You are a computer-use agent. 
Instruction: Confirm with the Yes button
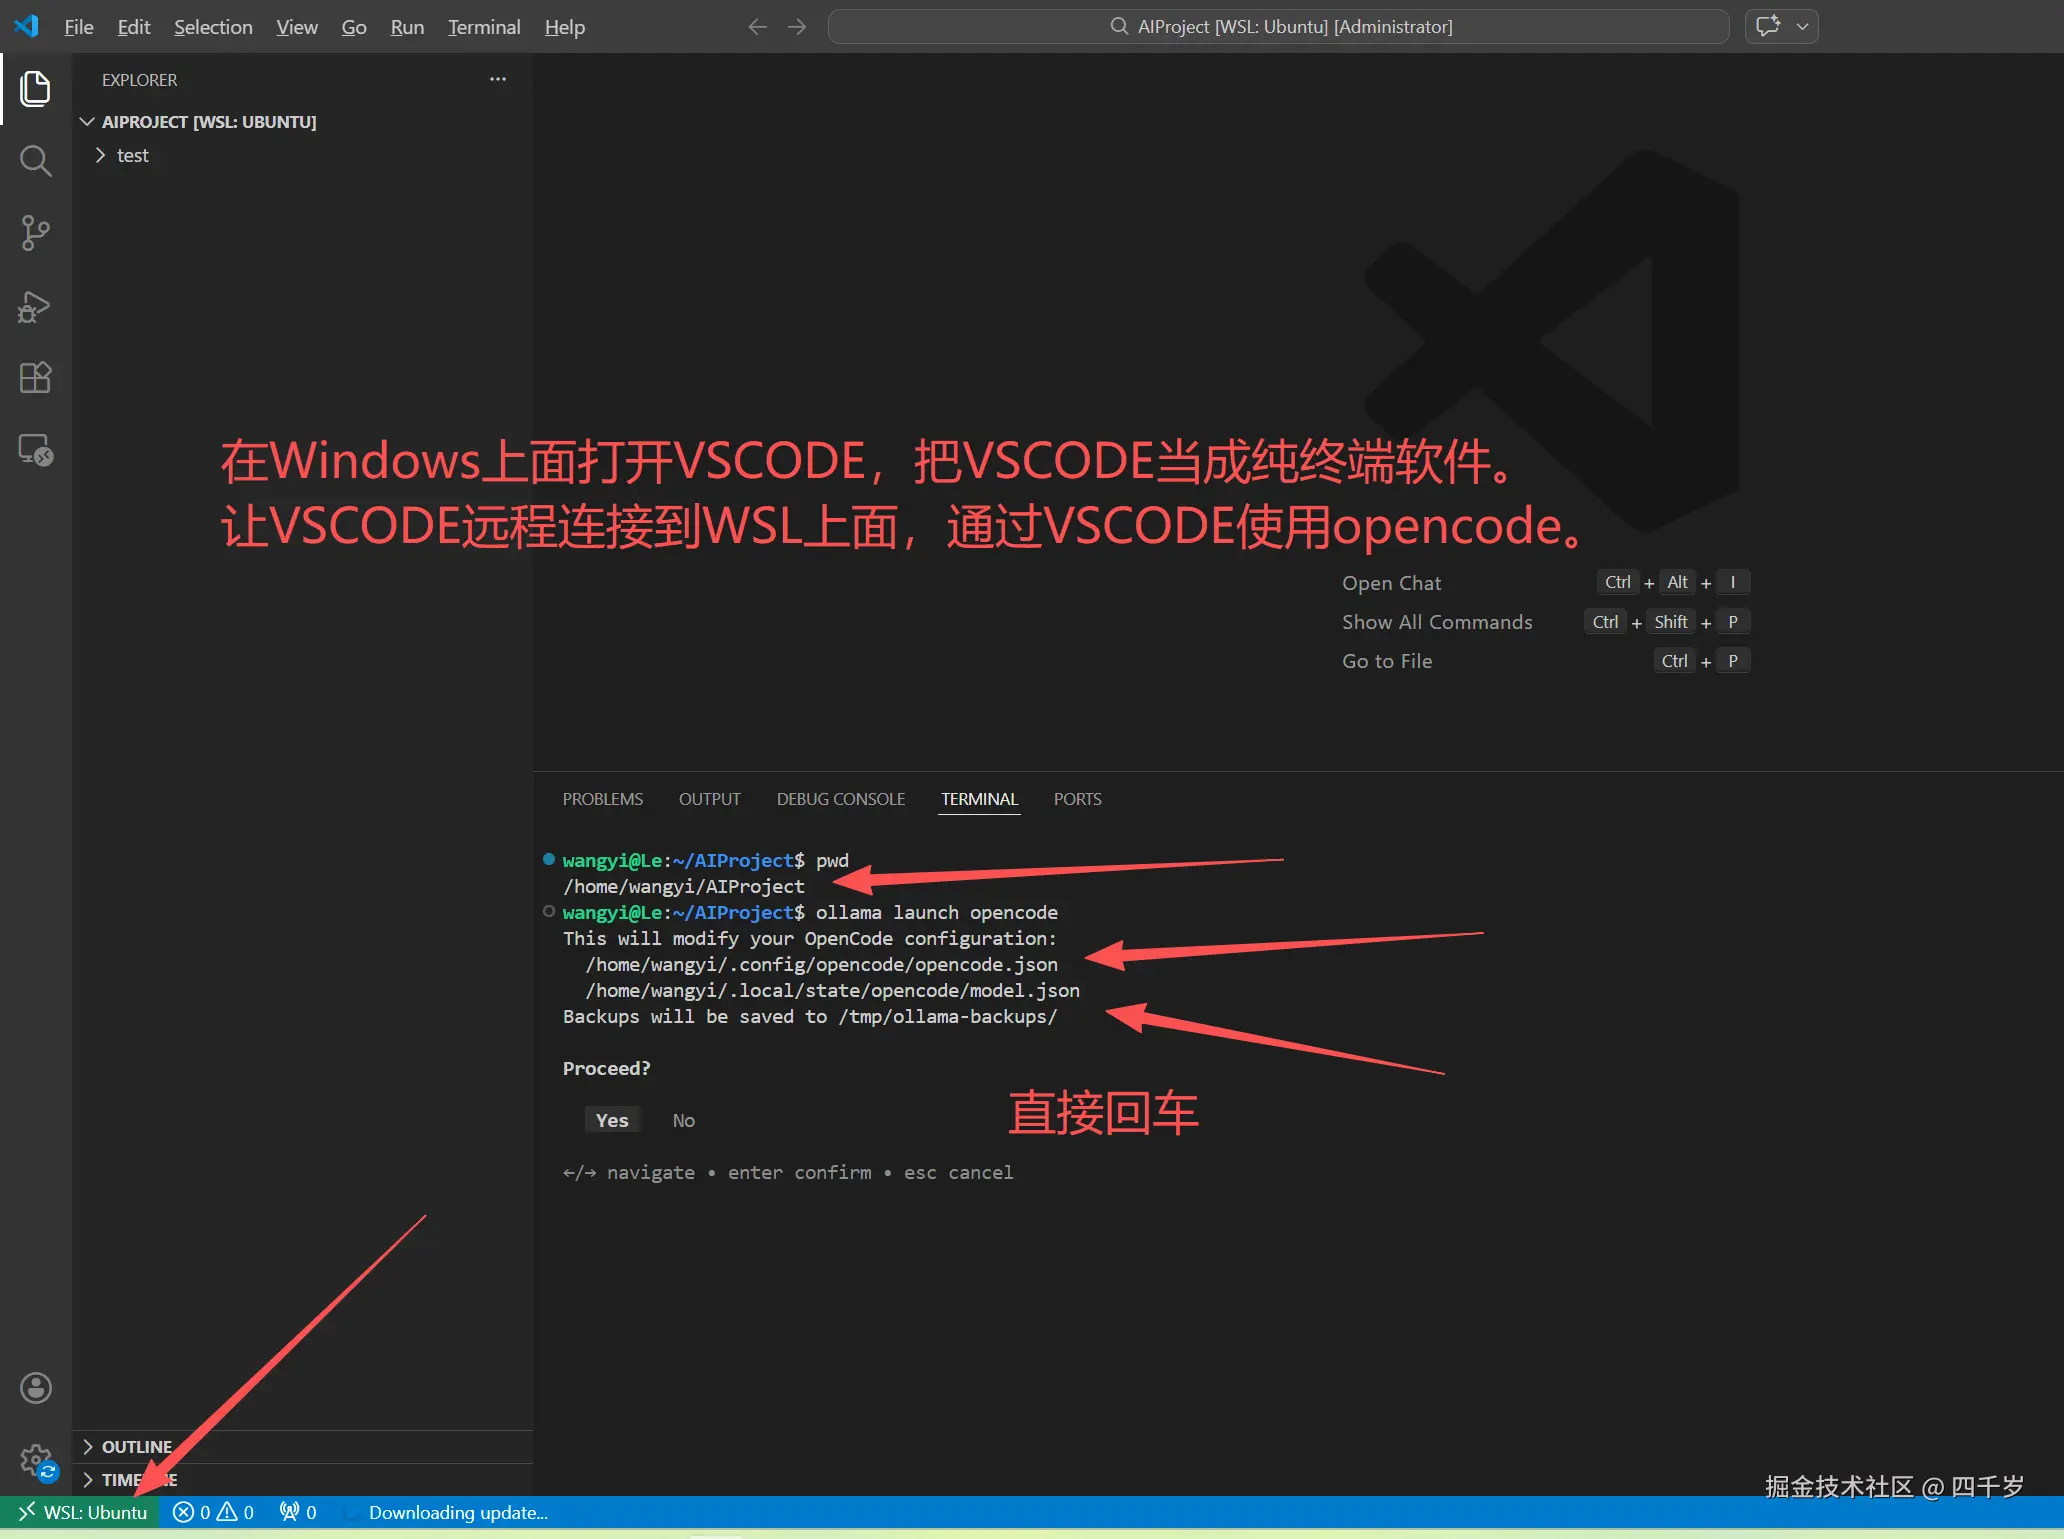(611, 1120)
